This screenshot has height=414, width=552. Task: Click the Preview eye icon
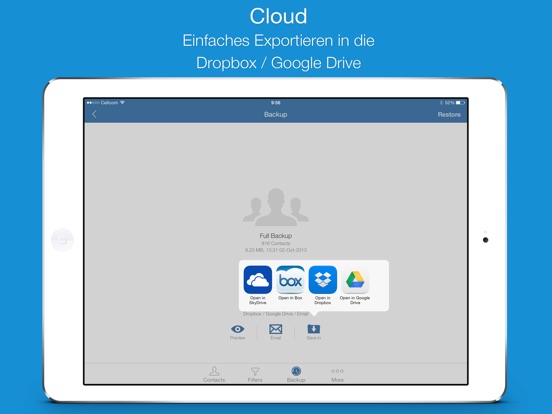click(x=237, y=329)
